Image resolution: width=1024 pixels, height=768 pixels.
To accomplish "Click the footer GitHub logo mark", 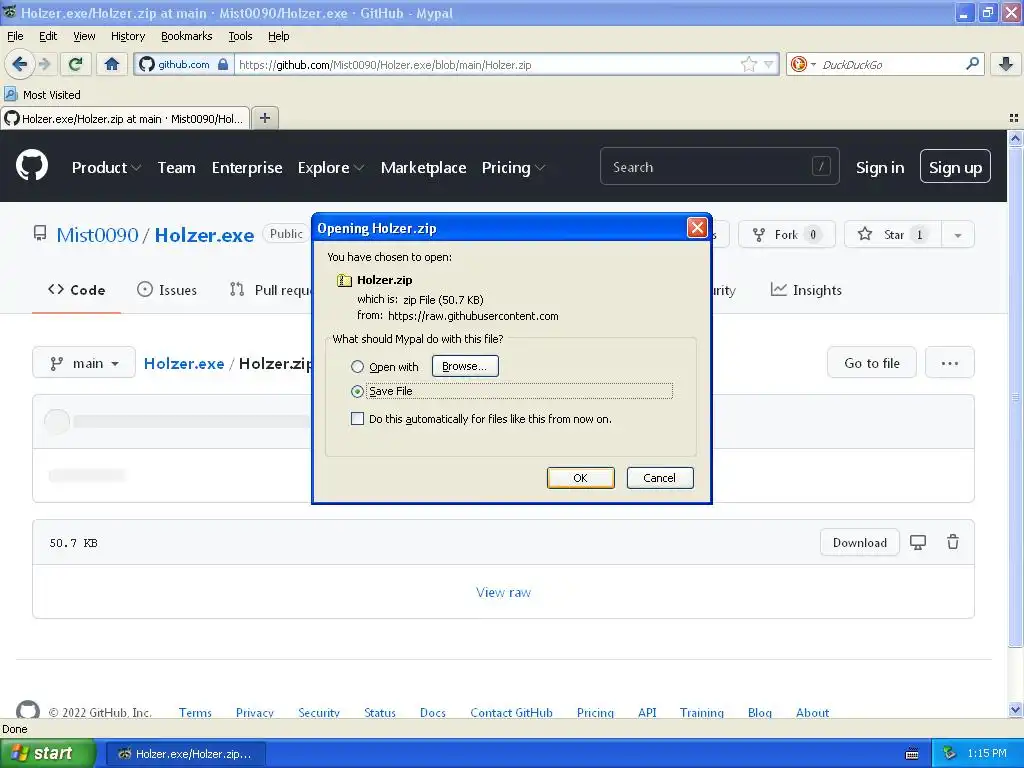I will pos(27,711).
